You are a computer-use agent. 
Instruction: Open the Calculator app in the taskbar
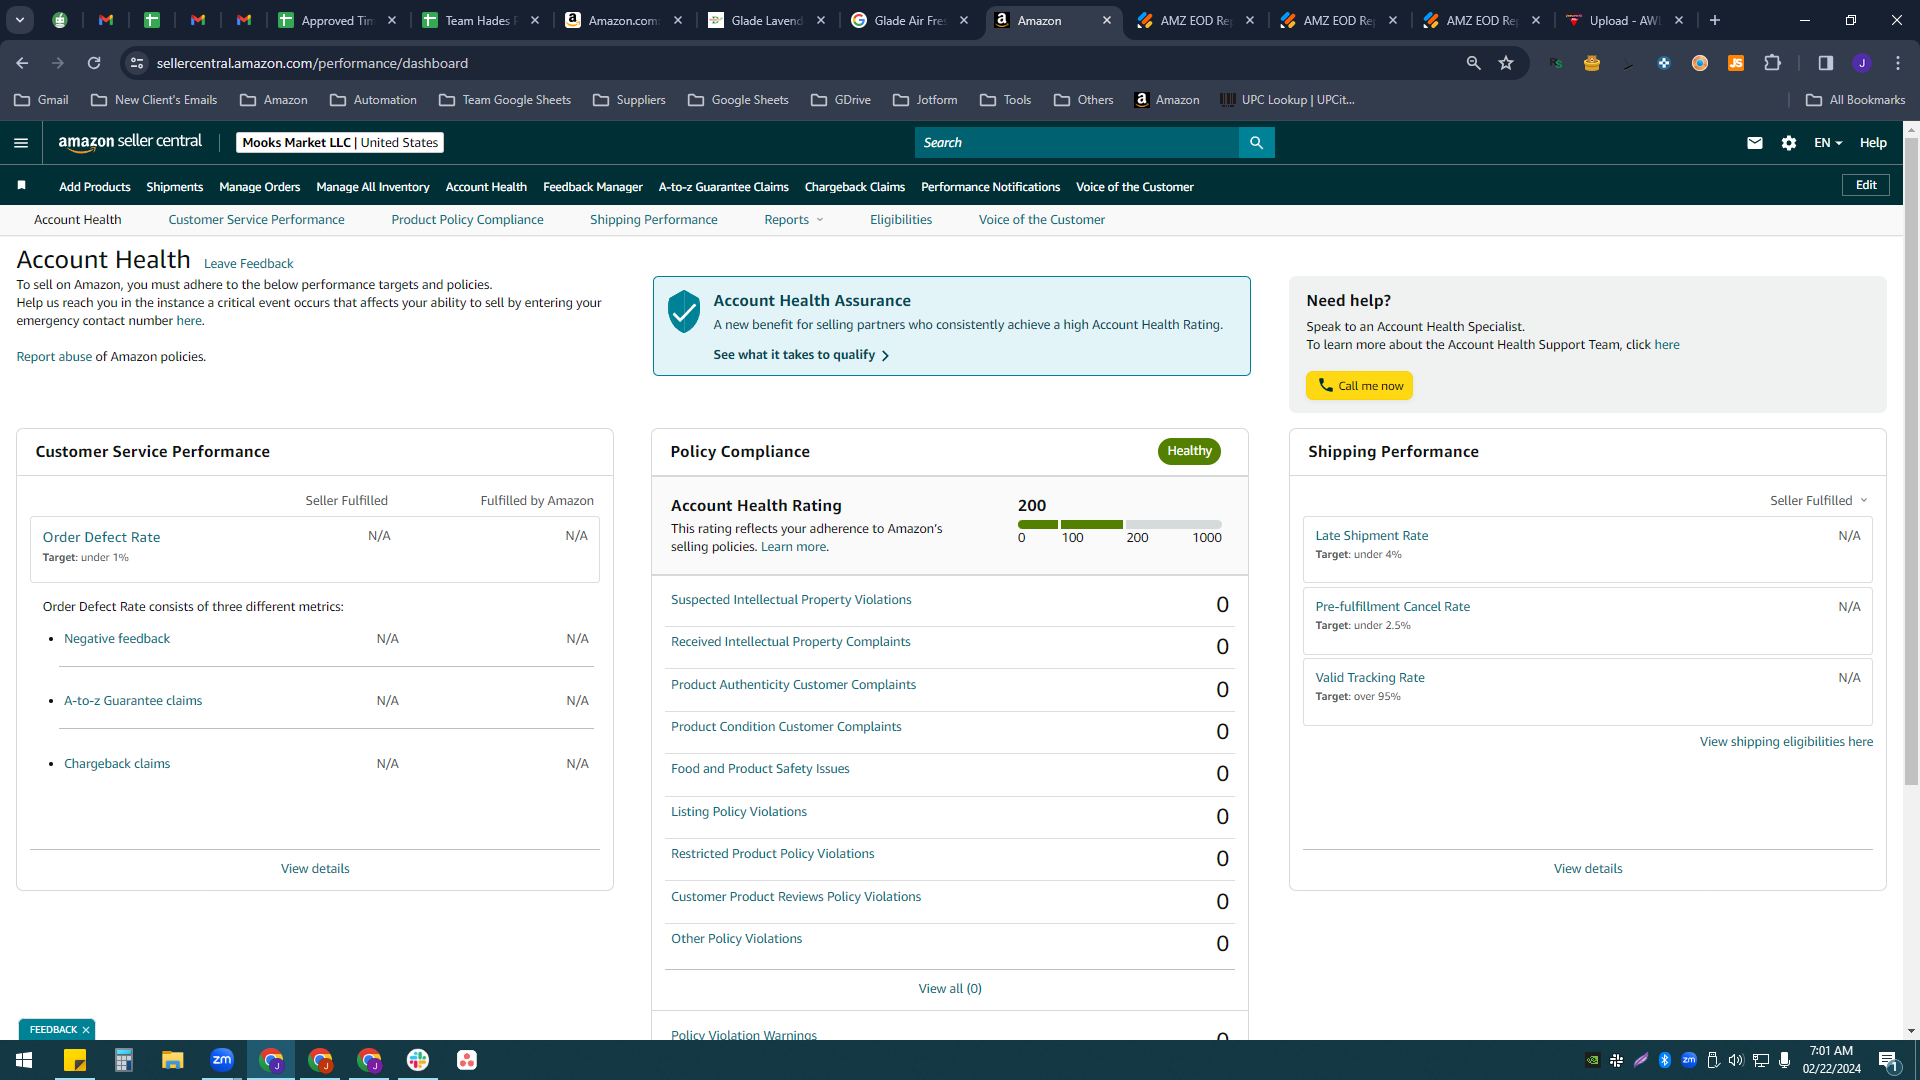coord(123,1060)
